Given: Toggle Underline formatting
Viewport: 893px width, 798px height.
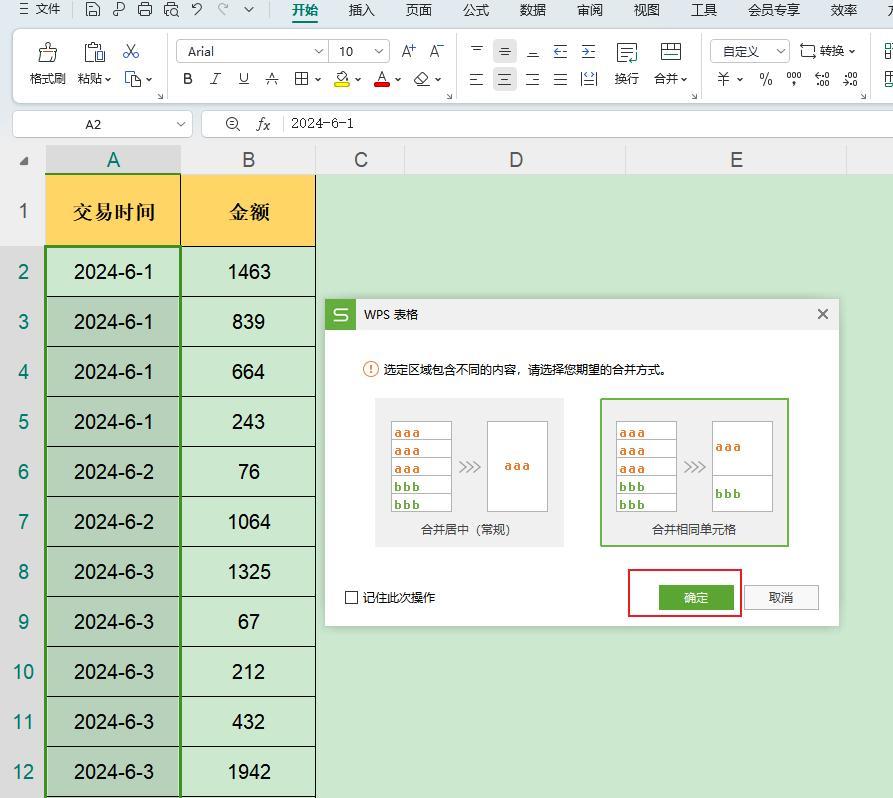Looking at the screenshot, I should (244, 79).
